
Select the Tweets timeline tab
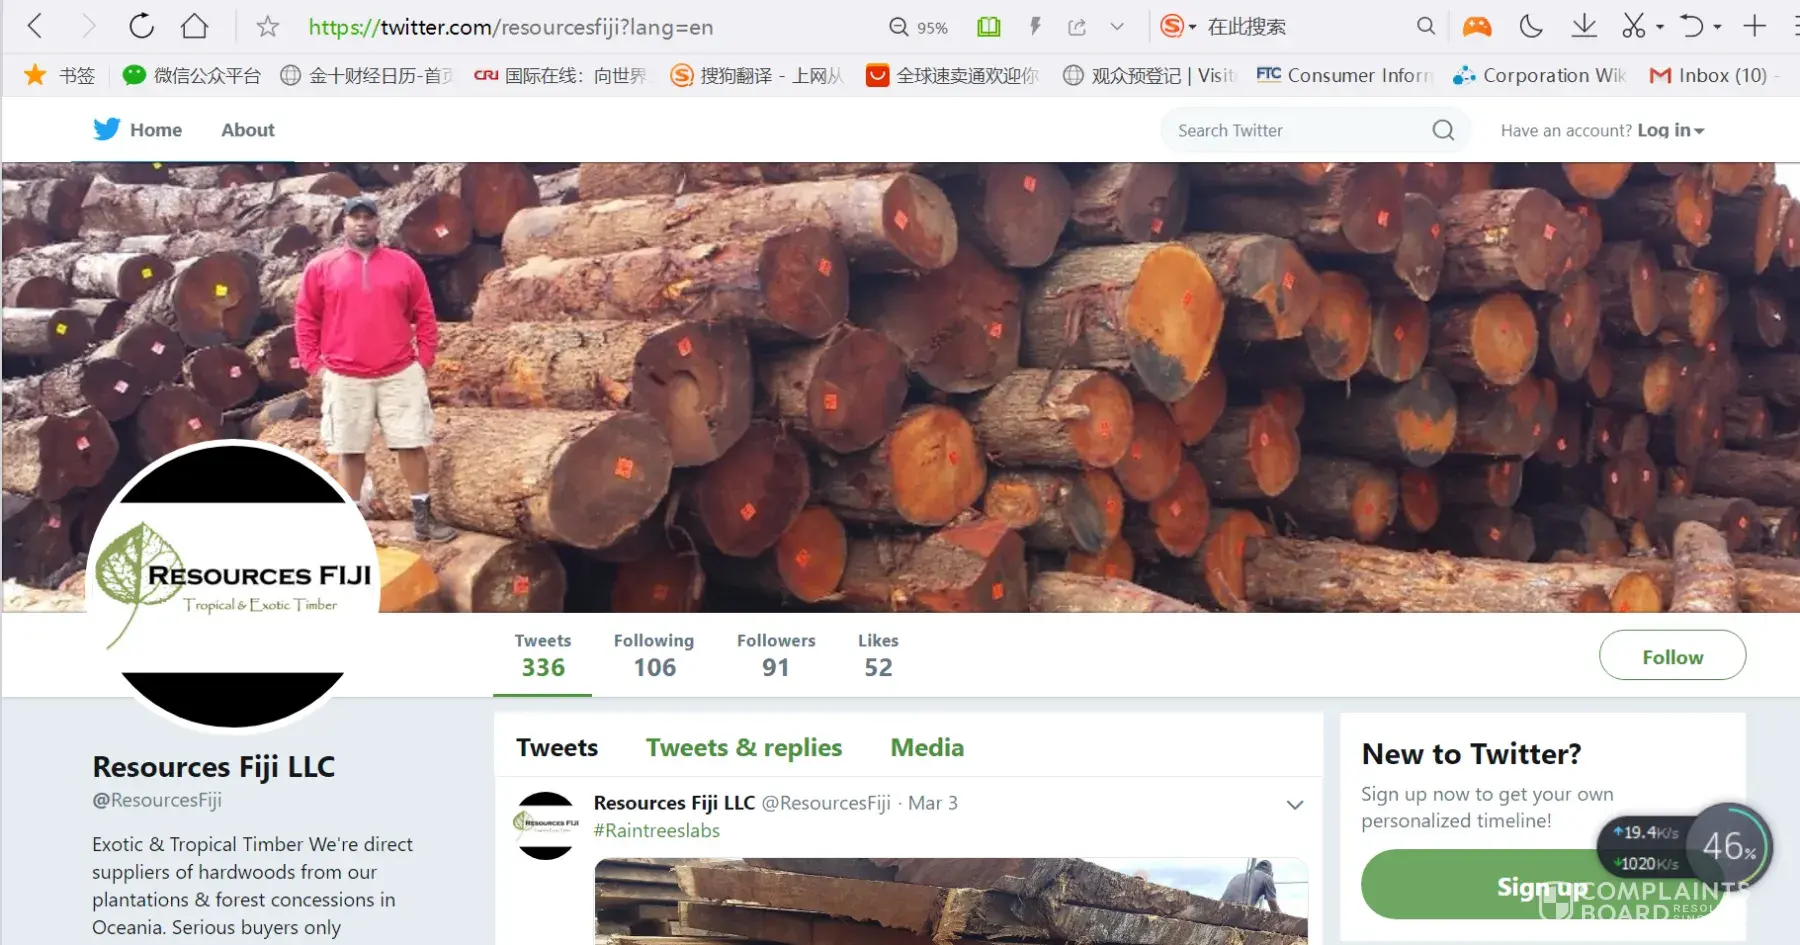tap(557, 747)
